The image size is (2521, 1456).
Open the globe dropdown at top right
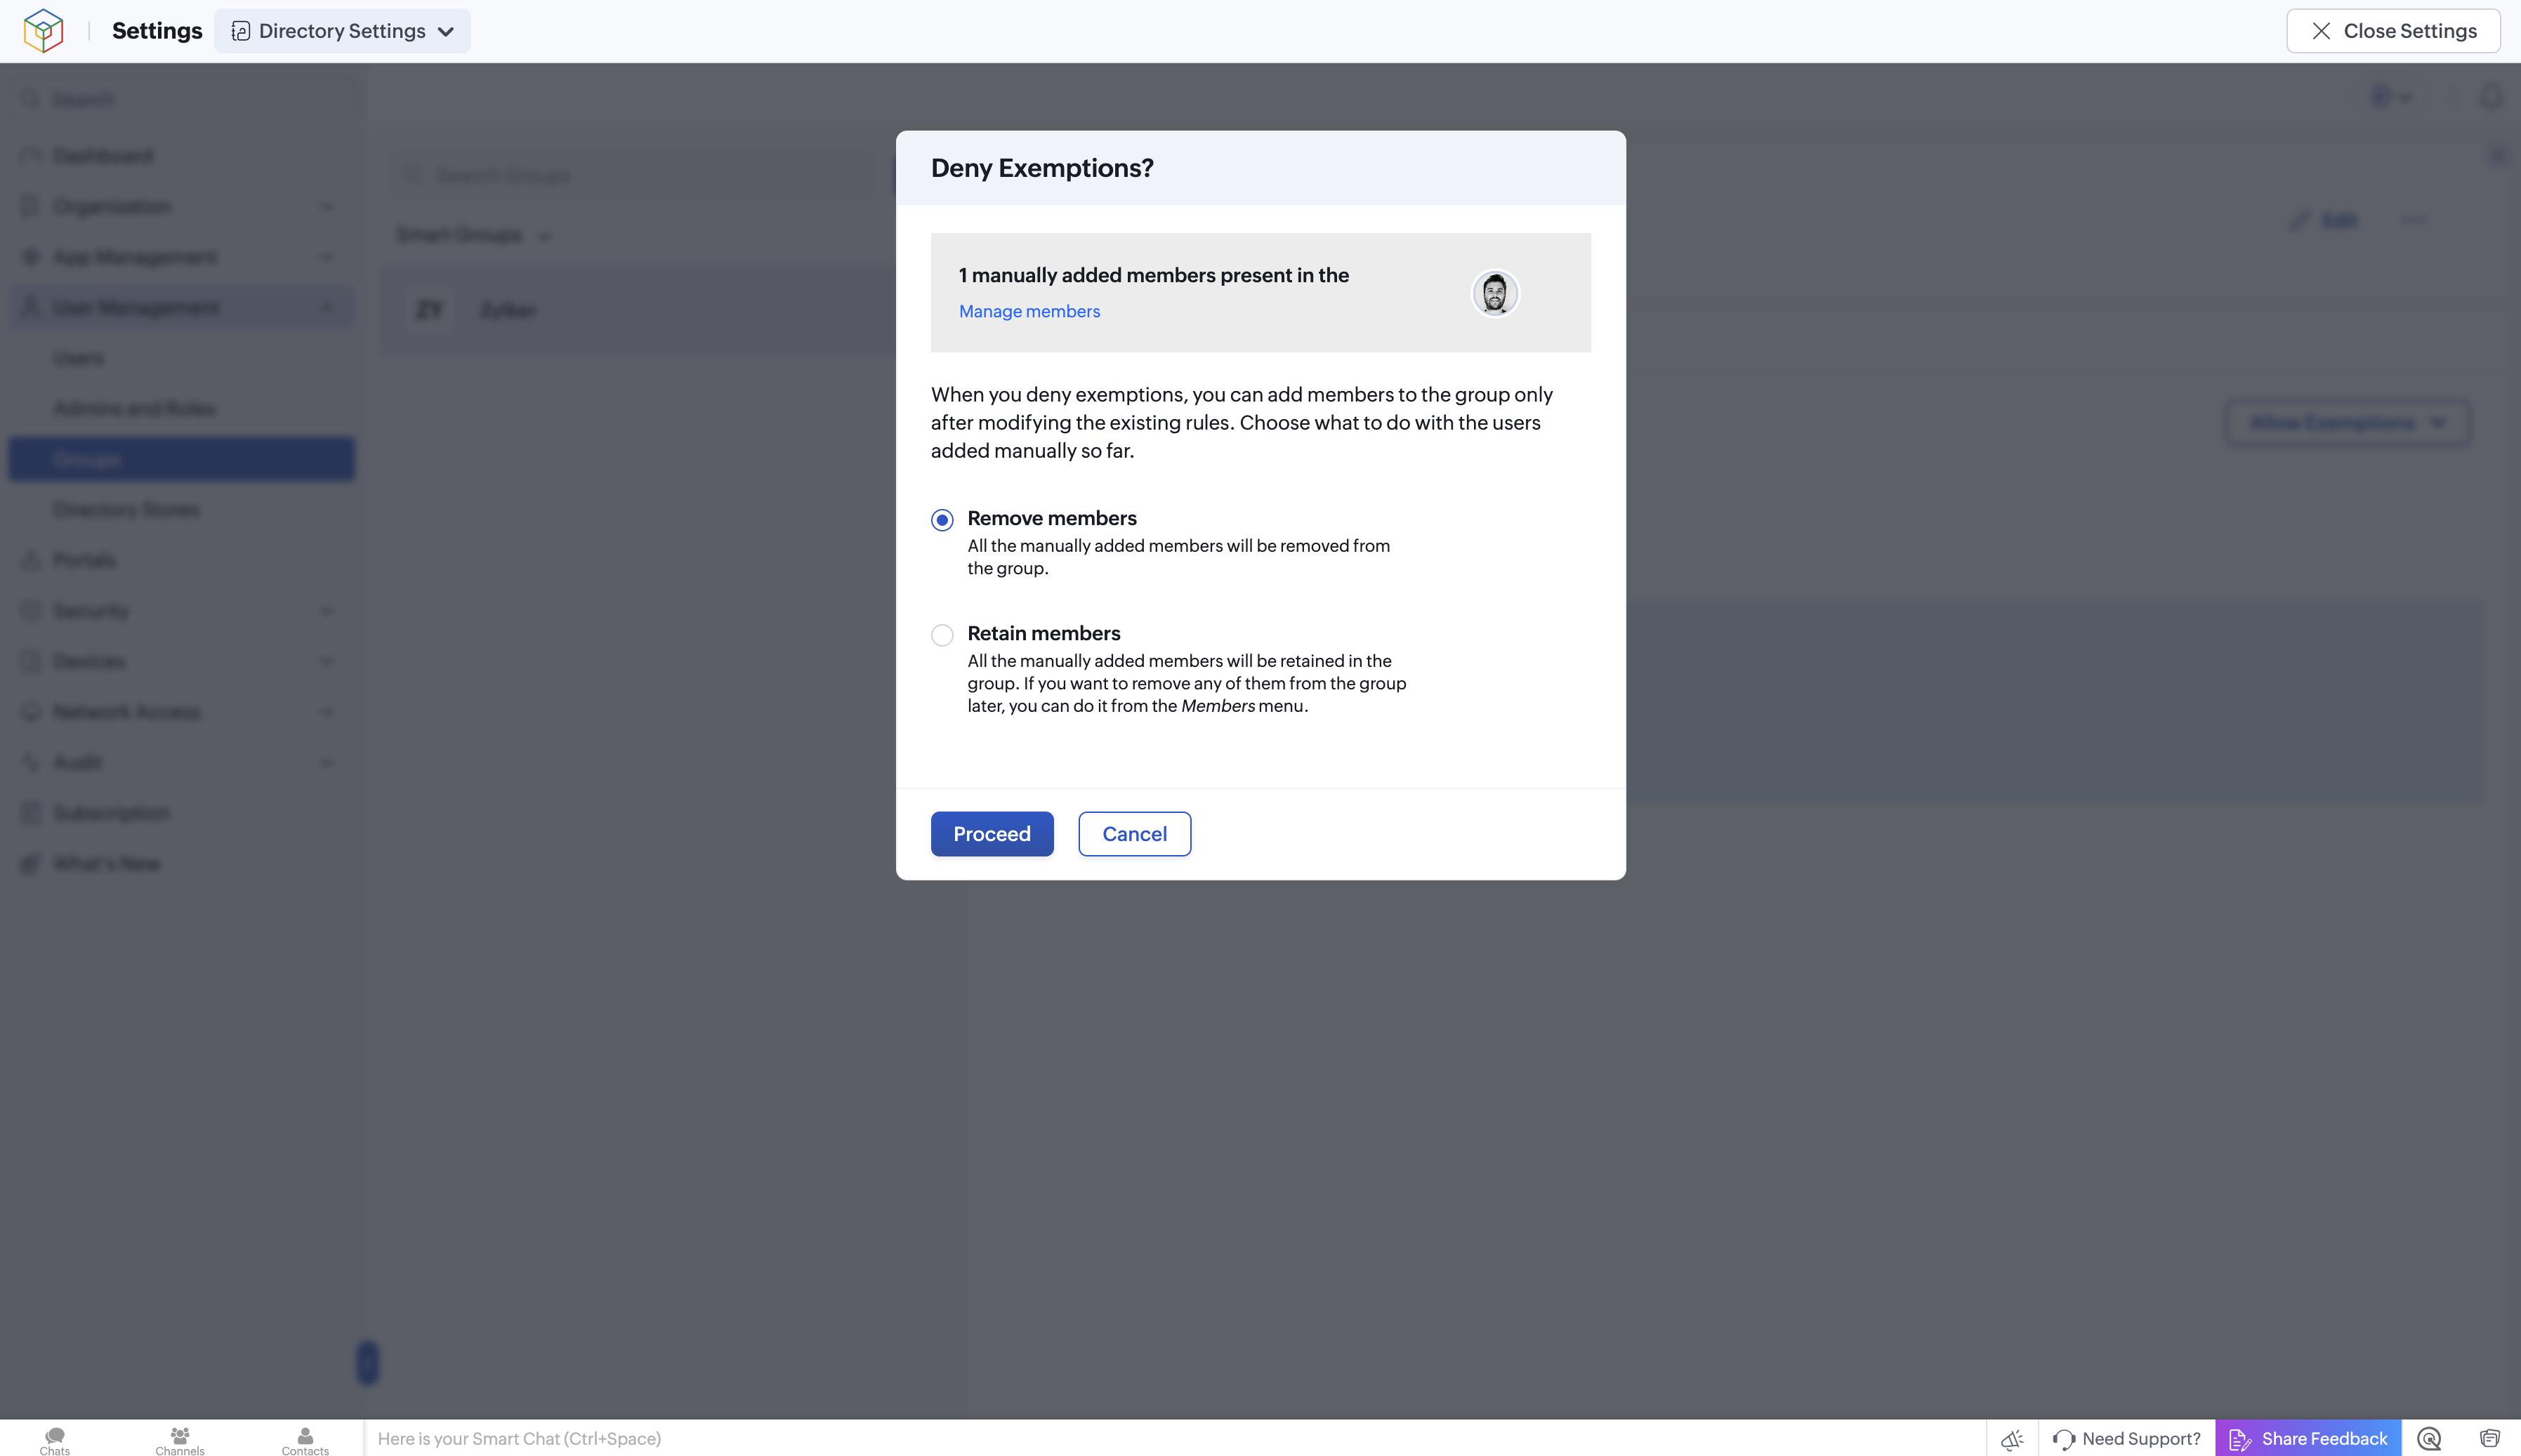click(x=2391, y=97)
